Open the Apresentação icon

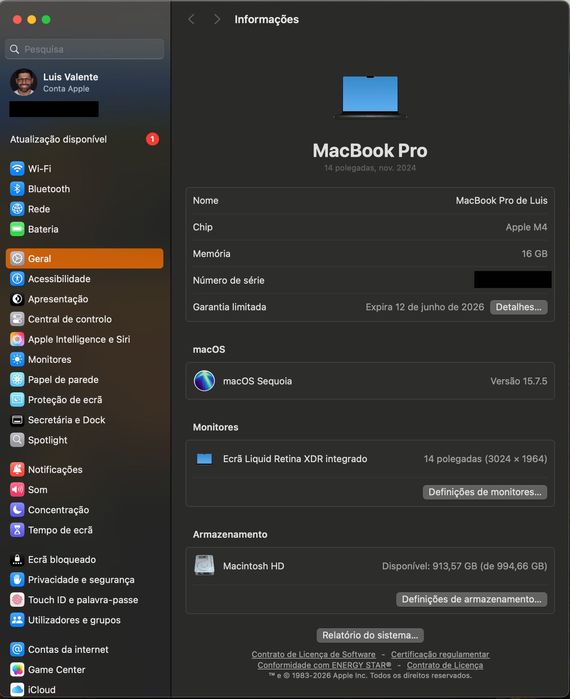(x=17, y=299)
